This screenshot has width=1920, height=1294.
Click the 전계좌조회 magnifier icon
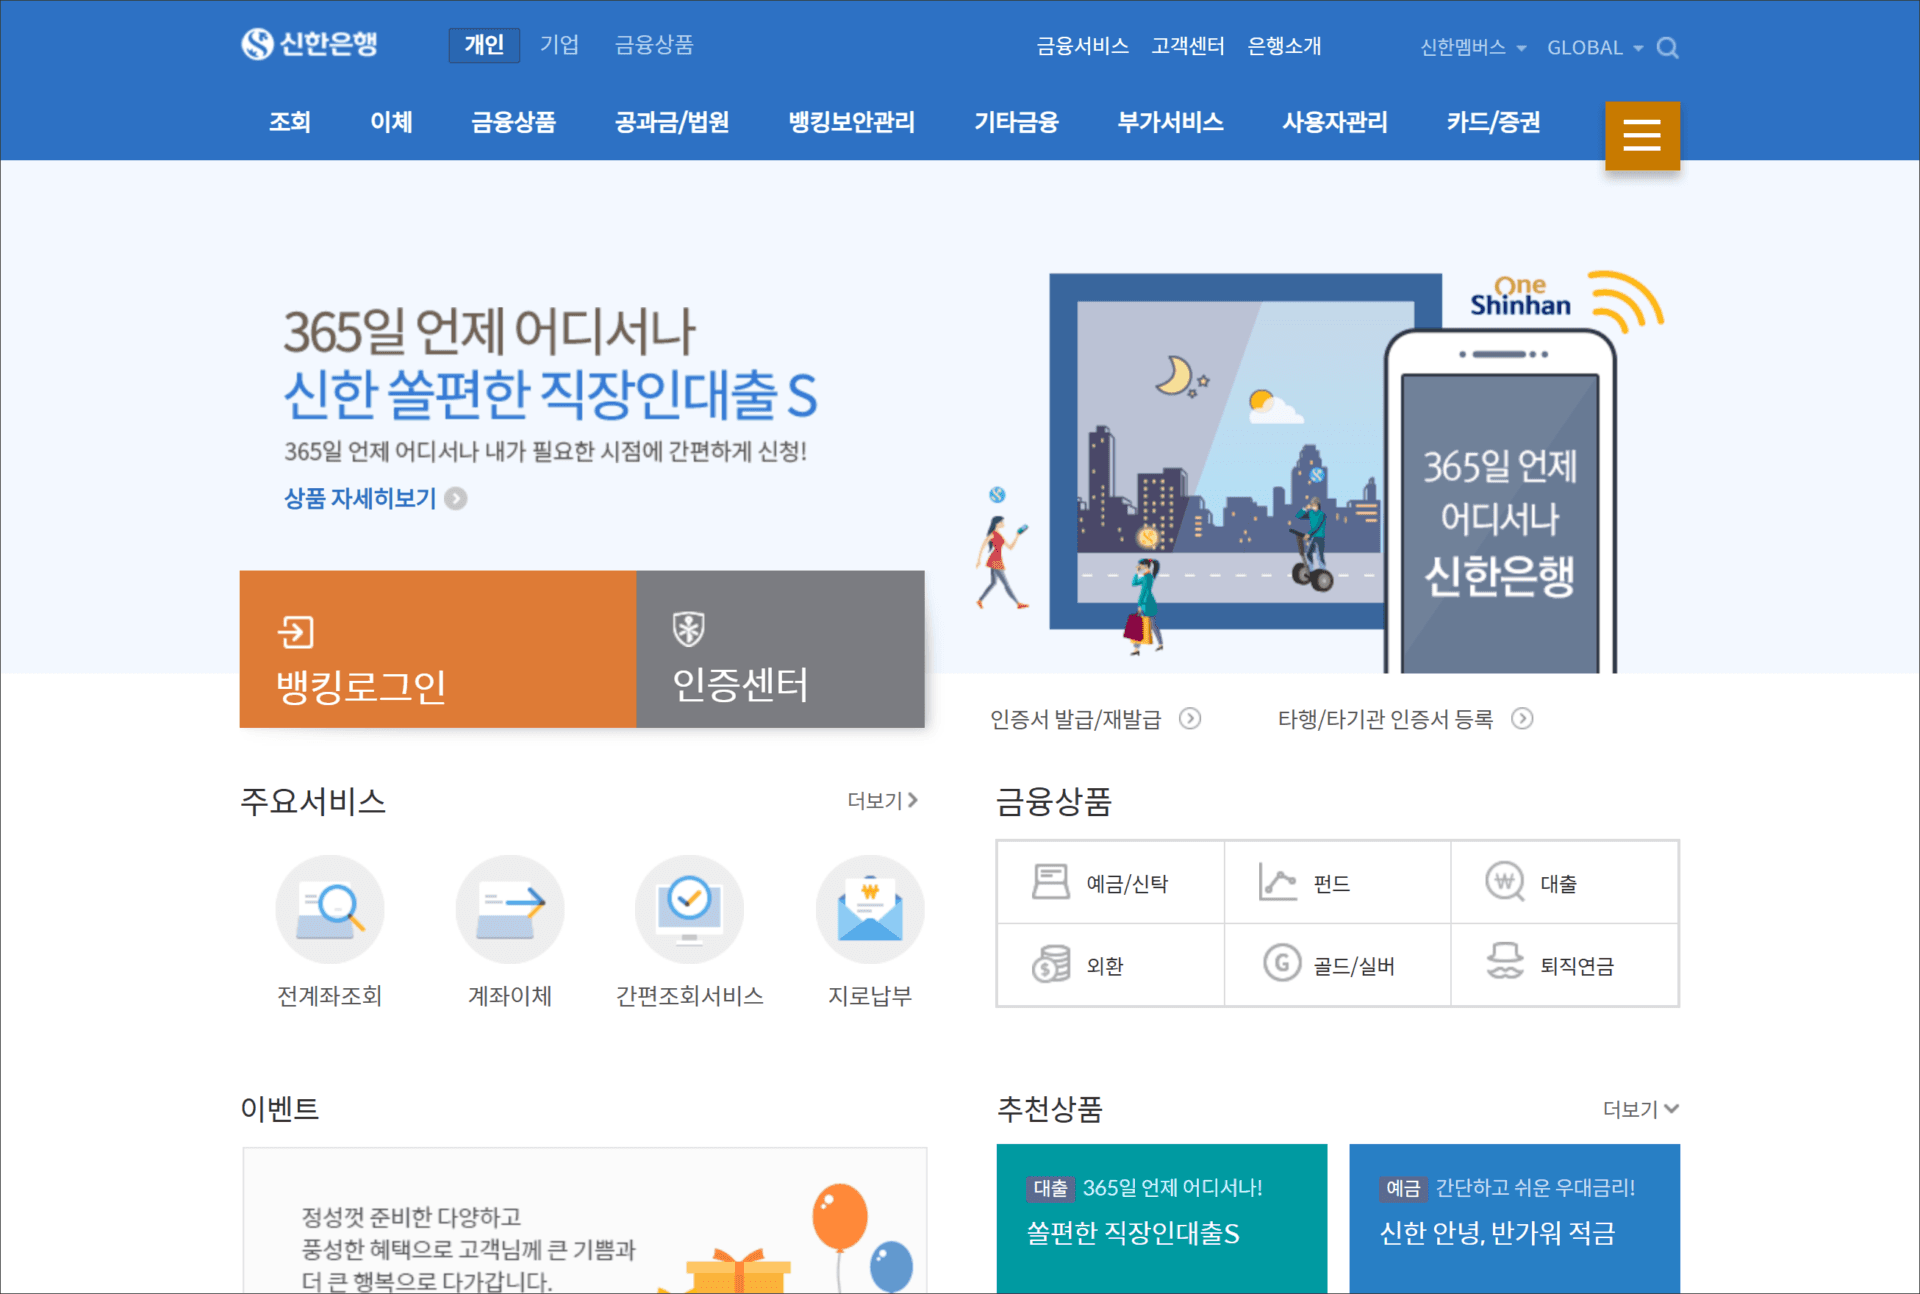(x=330, y=909)
